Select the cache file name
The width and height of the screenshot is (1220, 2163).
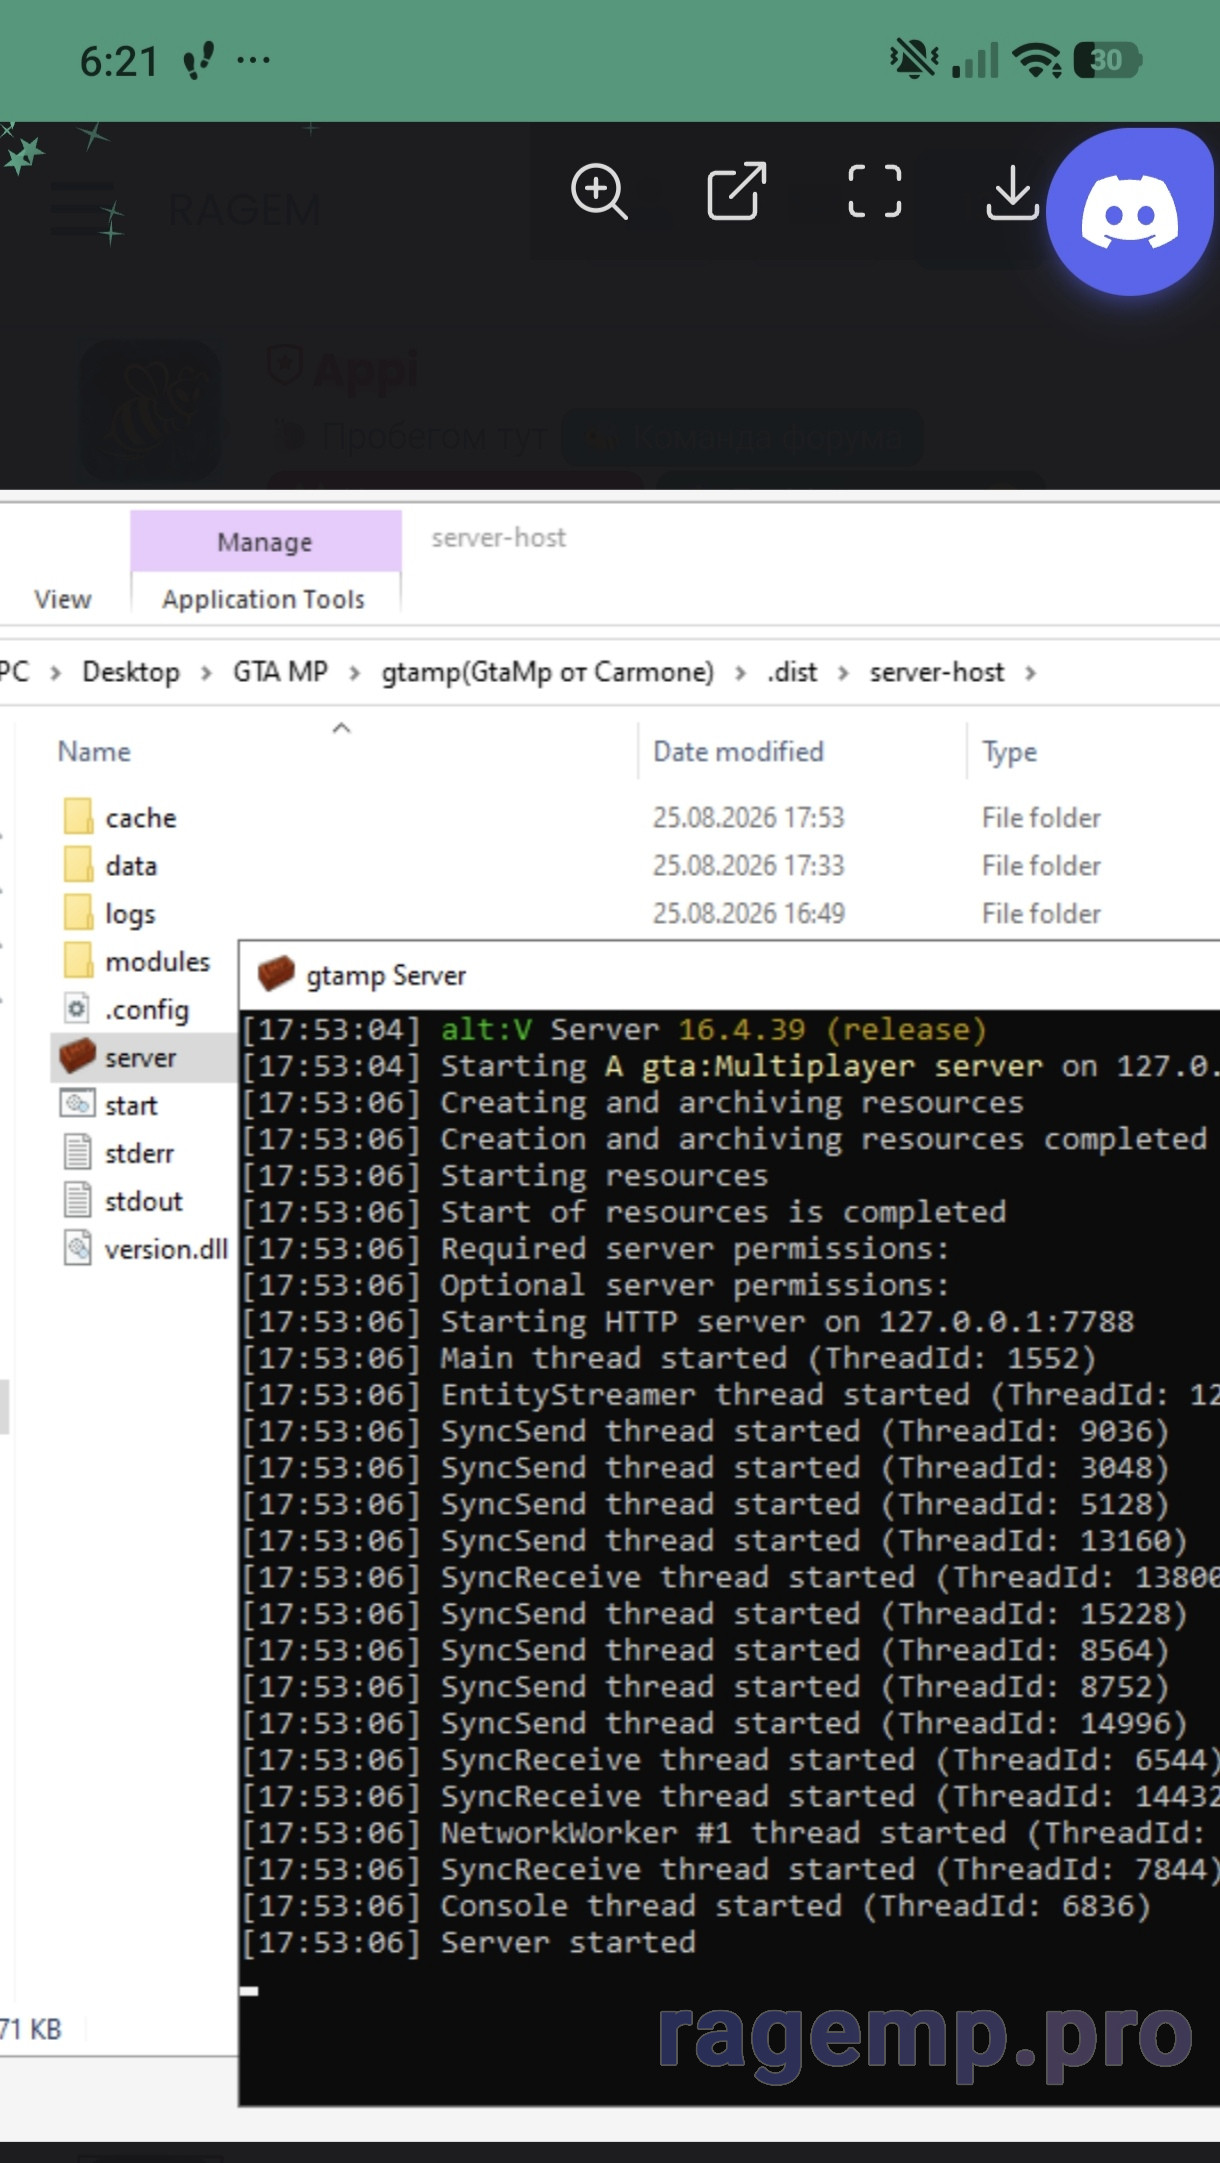(141, 817)
